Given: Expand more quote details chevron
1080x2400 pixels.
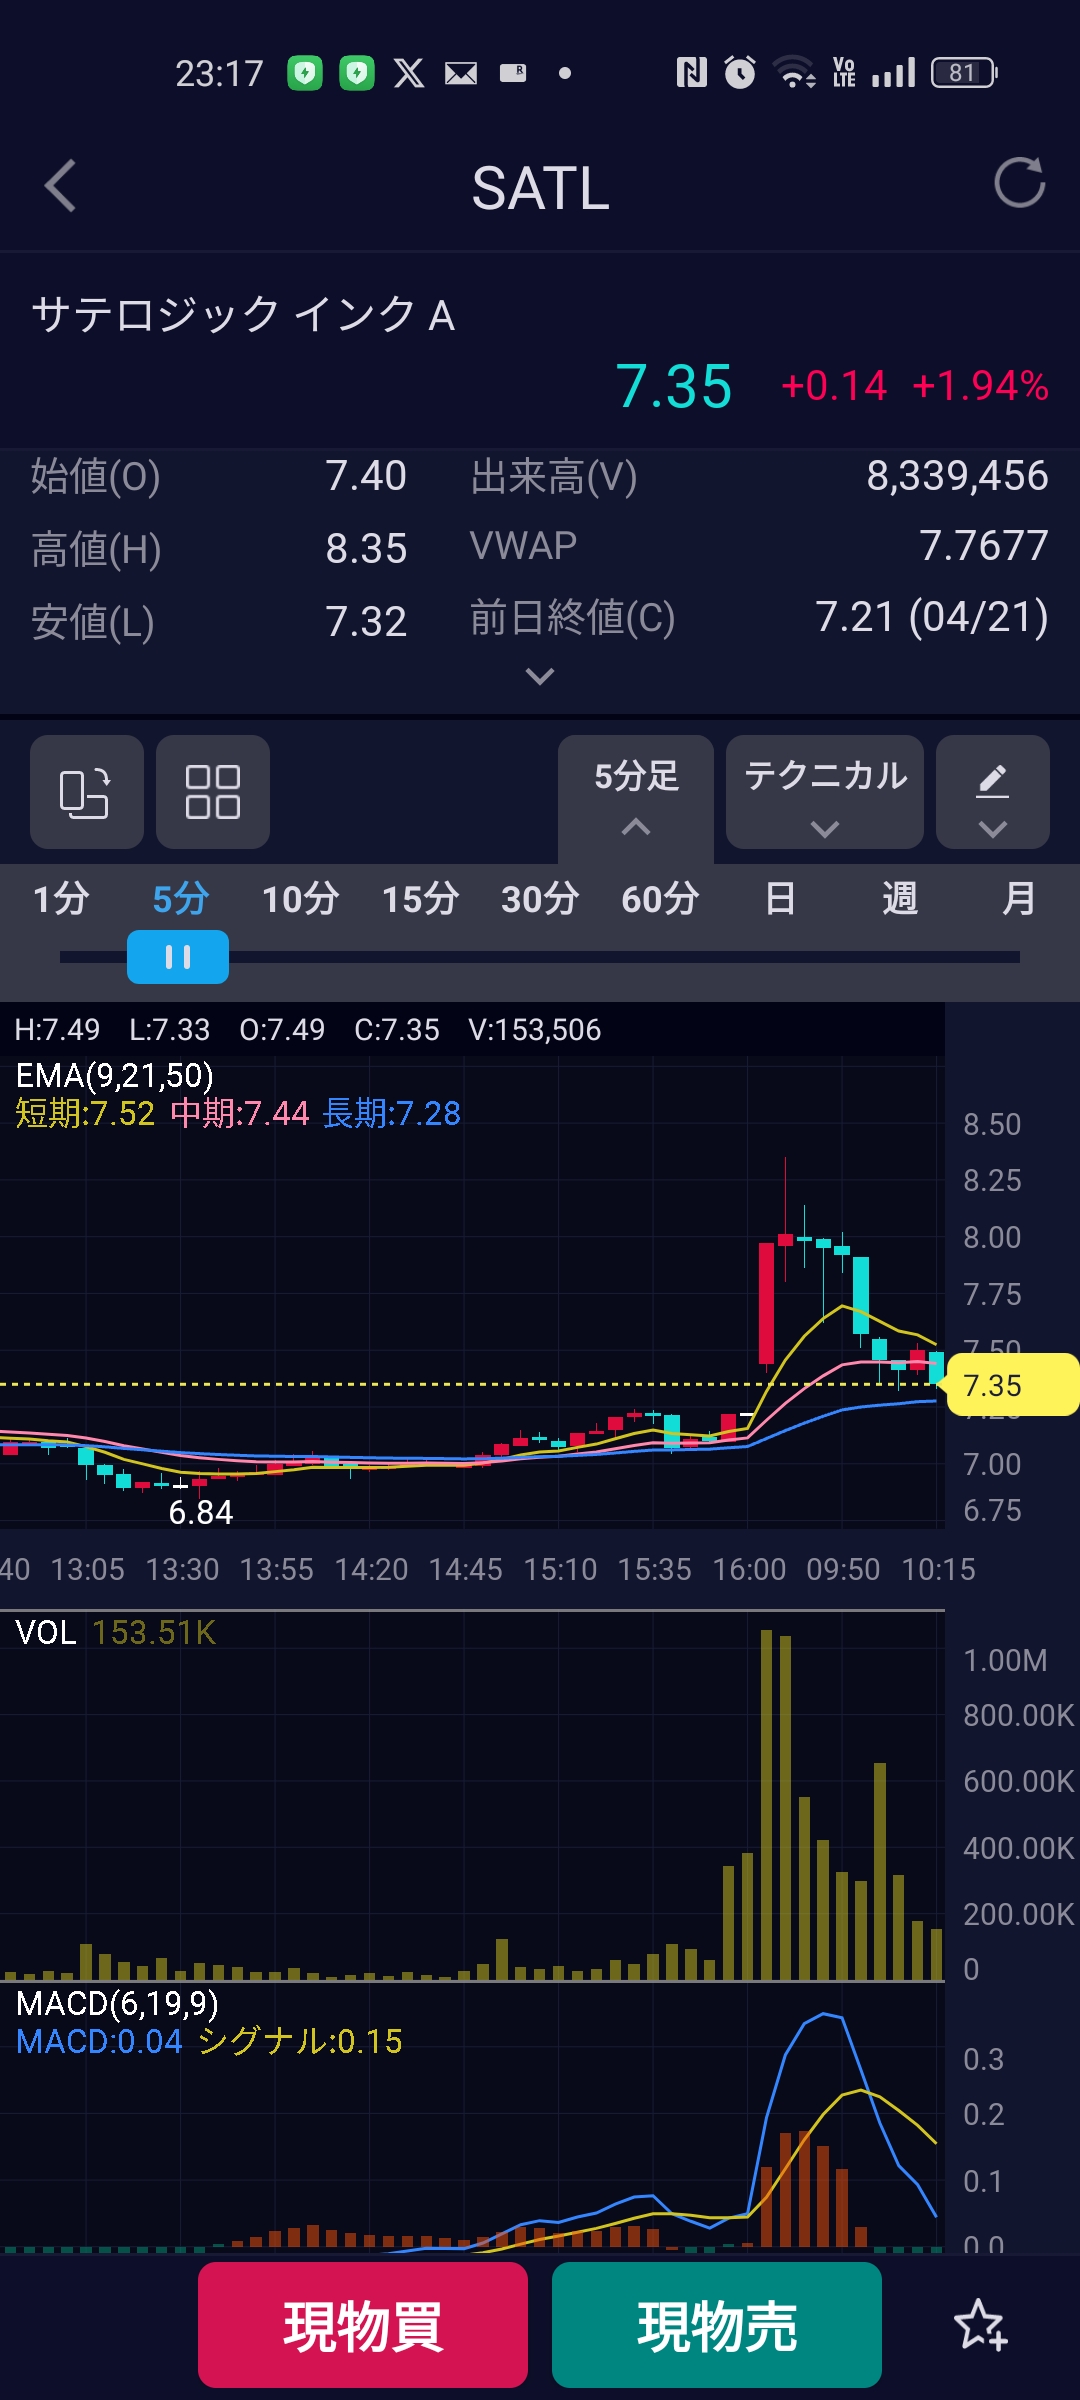Looking at the screenshot, I should (x=540, y=677).
